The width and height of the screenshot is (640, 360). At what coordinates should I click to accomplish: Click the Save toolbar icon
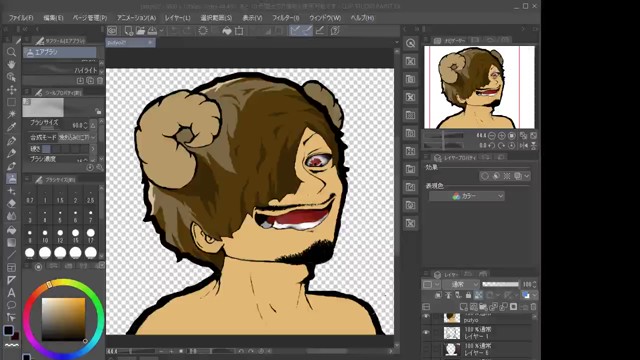click(x=152, y=31)
